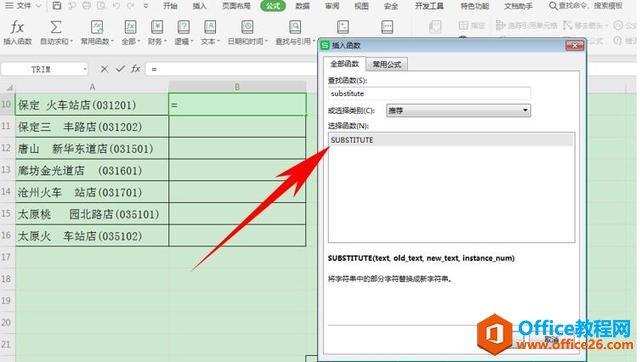This screenshot has height=362, width=640.
Task: Switch to 常用公式 tab in dialog
Action: point(387,64)
